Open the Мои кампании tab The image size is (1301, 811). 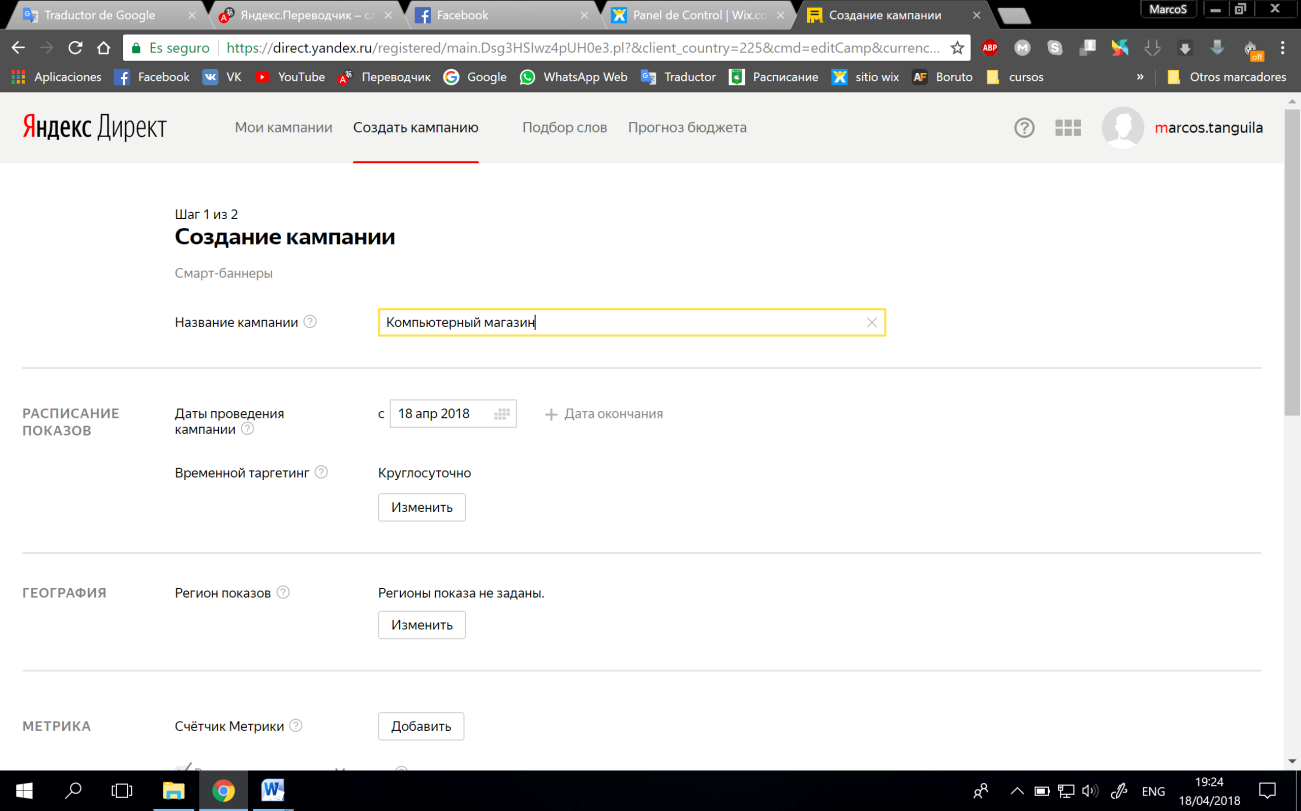coord(283,128)
